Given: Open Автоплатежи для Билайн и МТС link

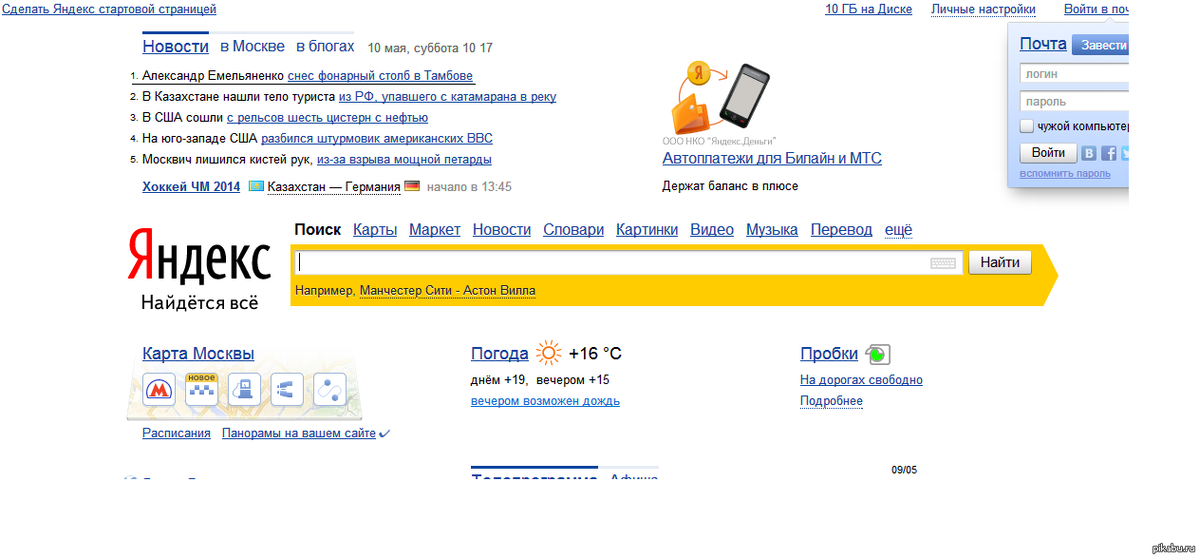Looking at the screenshot, I should [772, 158].
